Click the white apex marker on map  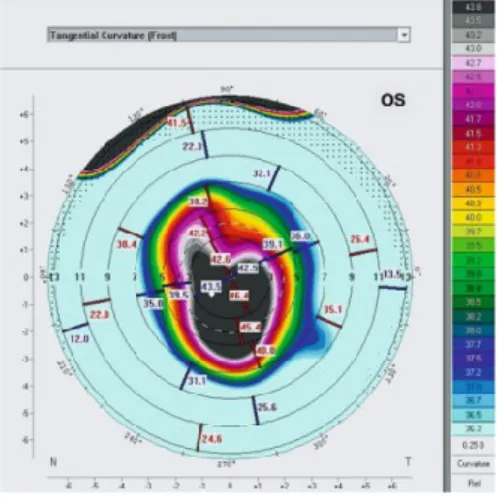211,295
